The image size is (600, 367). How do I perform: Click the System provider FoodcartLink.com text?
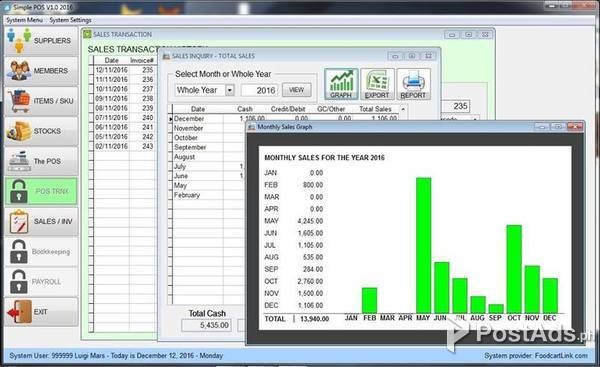point(536,356)
